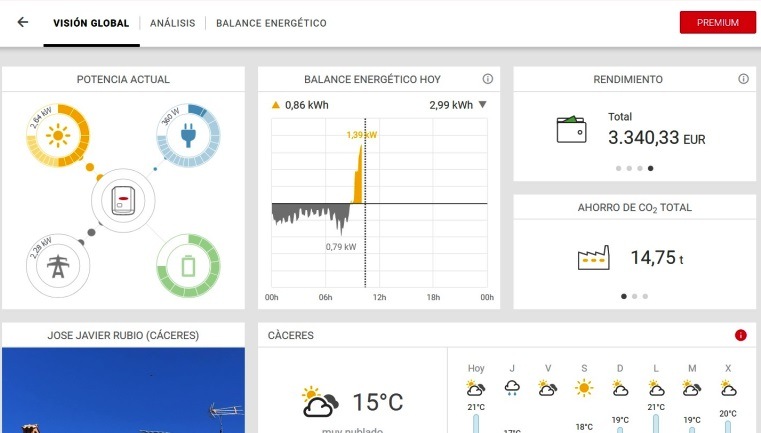The width and height of the screenshot is (761, 433).
Task: Click the red PREMIUM button
Action: [x=718, y=22]
